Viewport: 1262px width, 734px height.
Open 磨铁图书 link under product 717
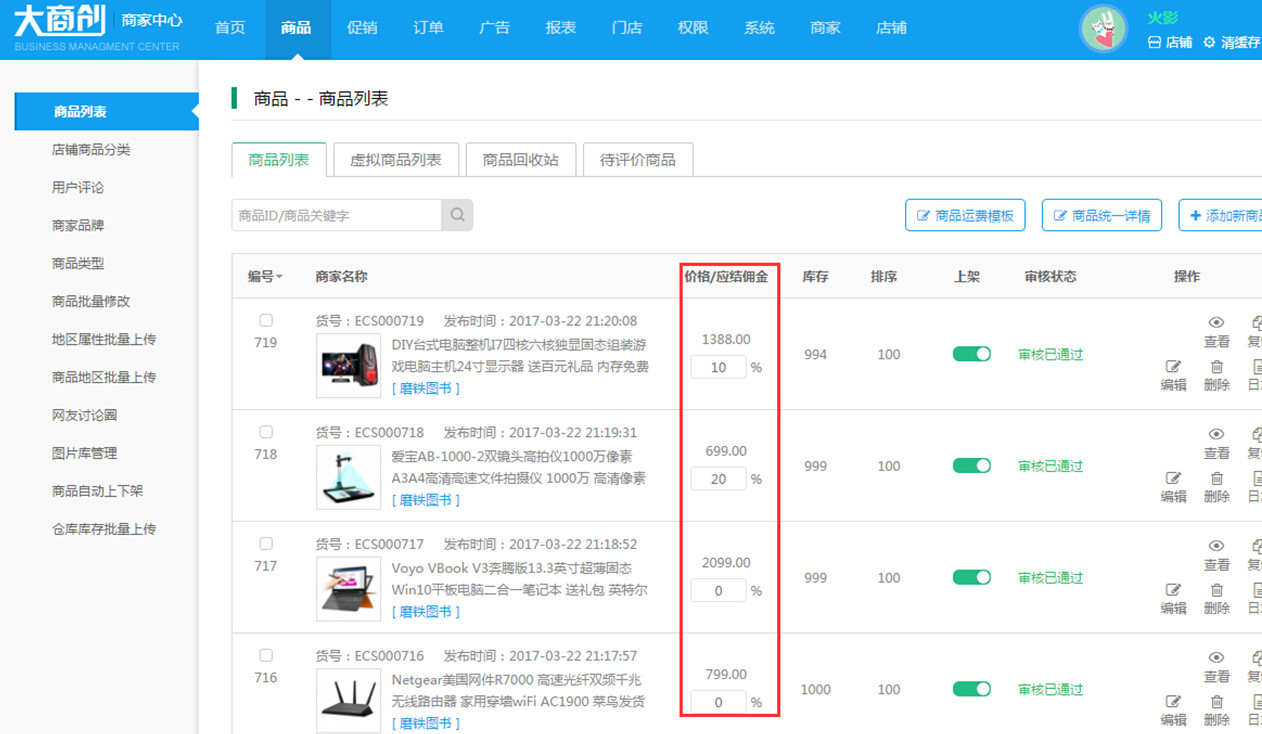[x=426, y=612]
